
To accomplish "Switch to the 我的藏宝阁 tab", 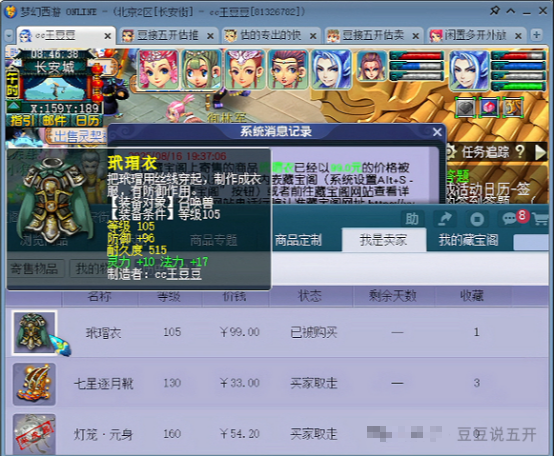I will pos(468,240).
